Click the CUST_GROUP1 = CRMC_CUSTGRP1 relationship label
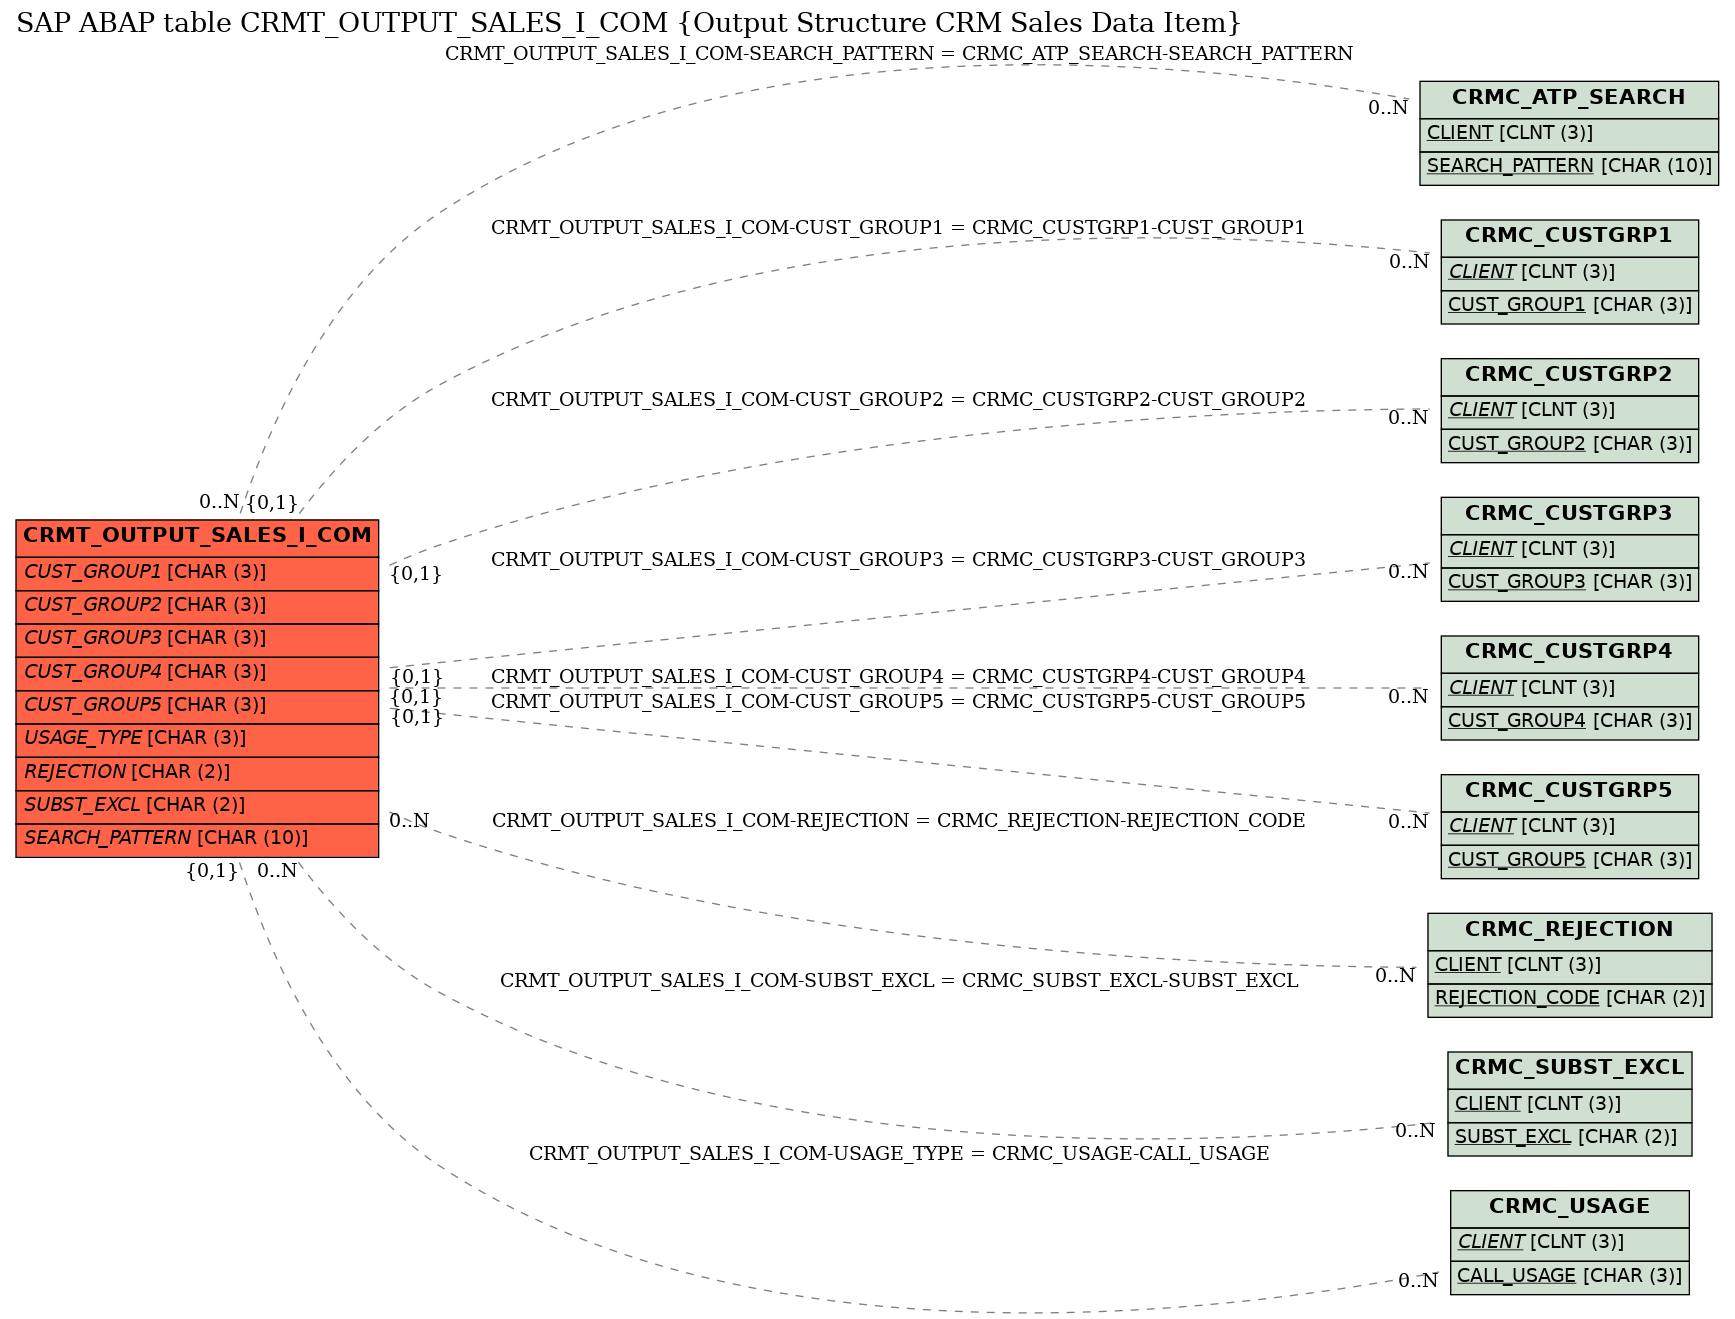This screenshot has height=1319, width=1735. (x=898, y=228)
